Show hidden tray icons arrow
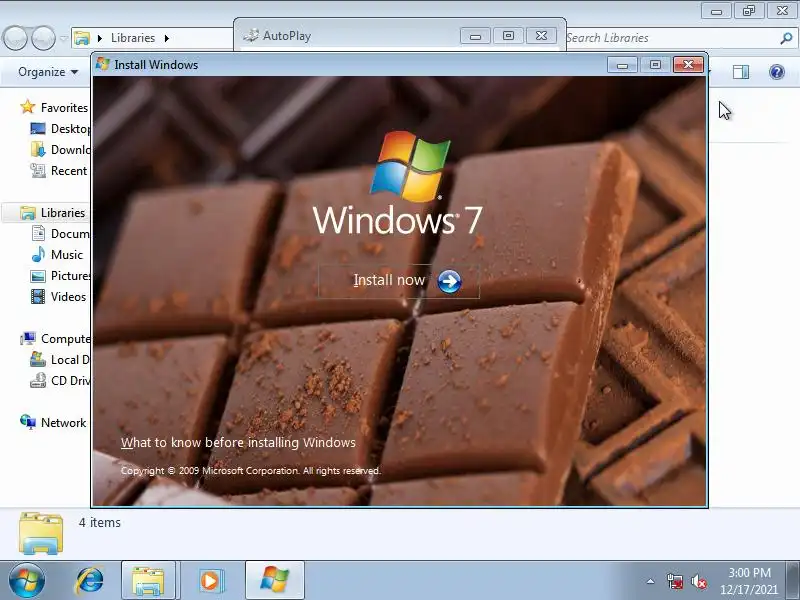Screen dimensions: 800x600 click(650, 581)
